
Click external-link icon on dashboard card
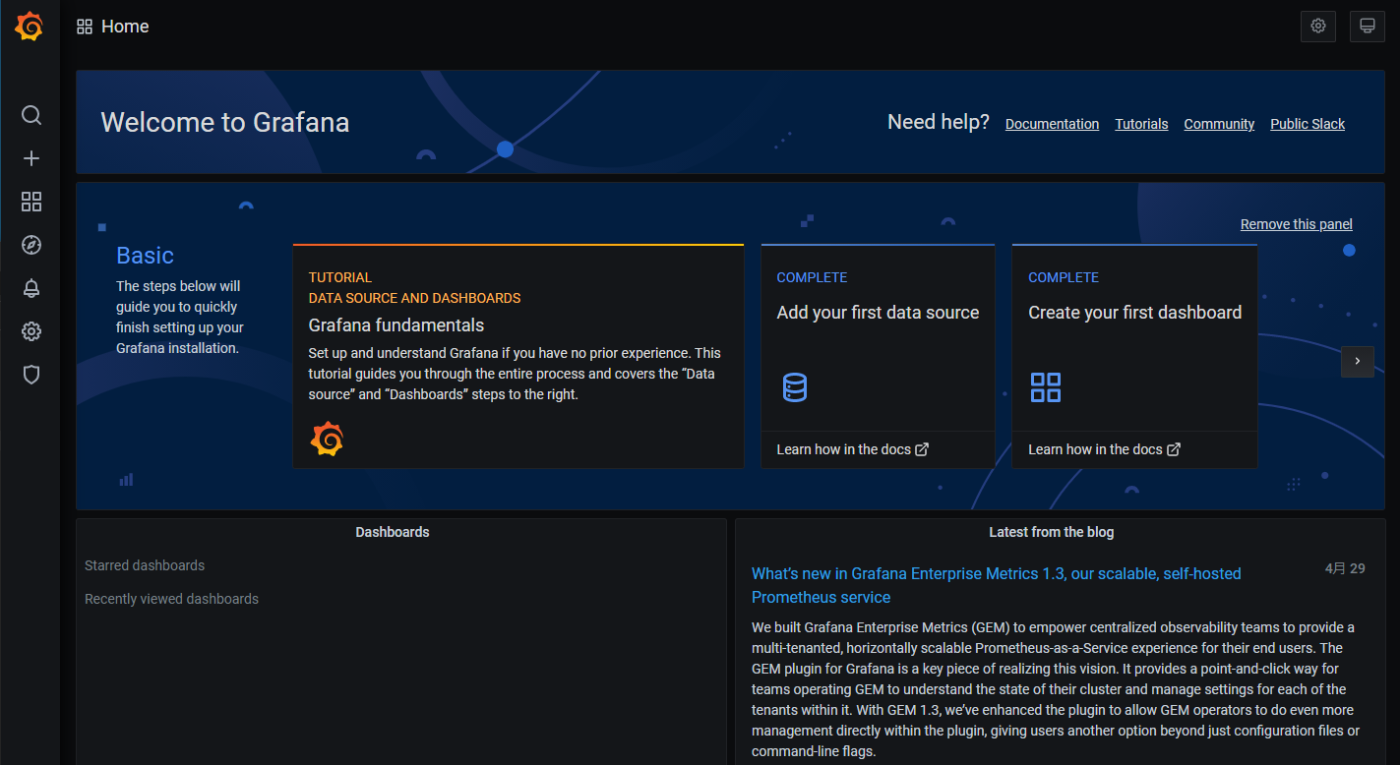[x=1174, y=449]
